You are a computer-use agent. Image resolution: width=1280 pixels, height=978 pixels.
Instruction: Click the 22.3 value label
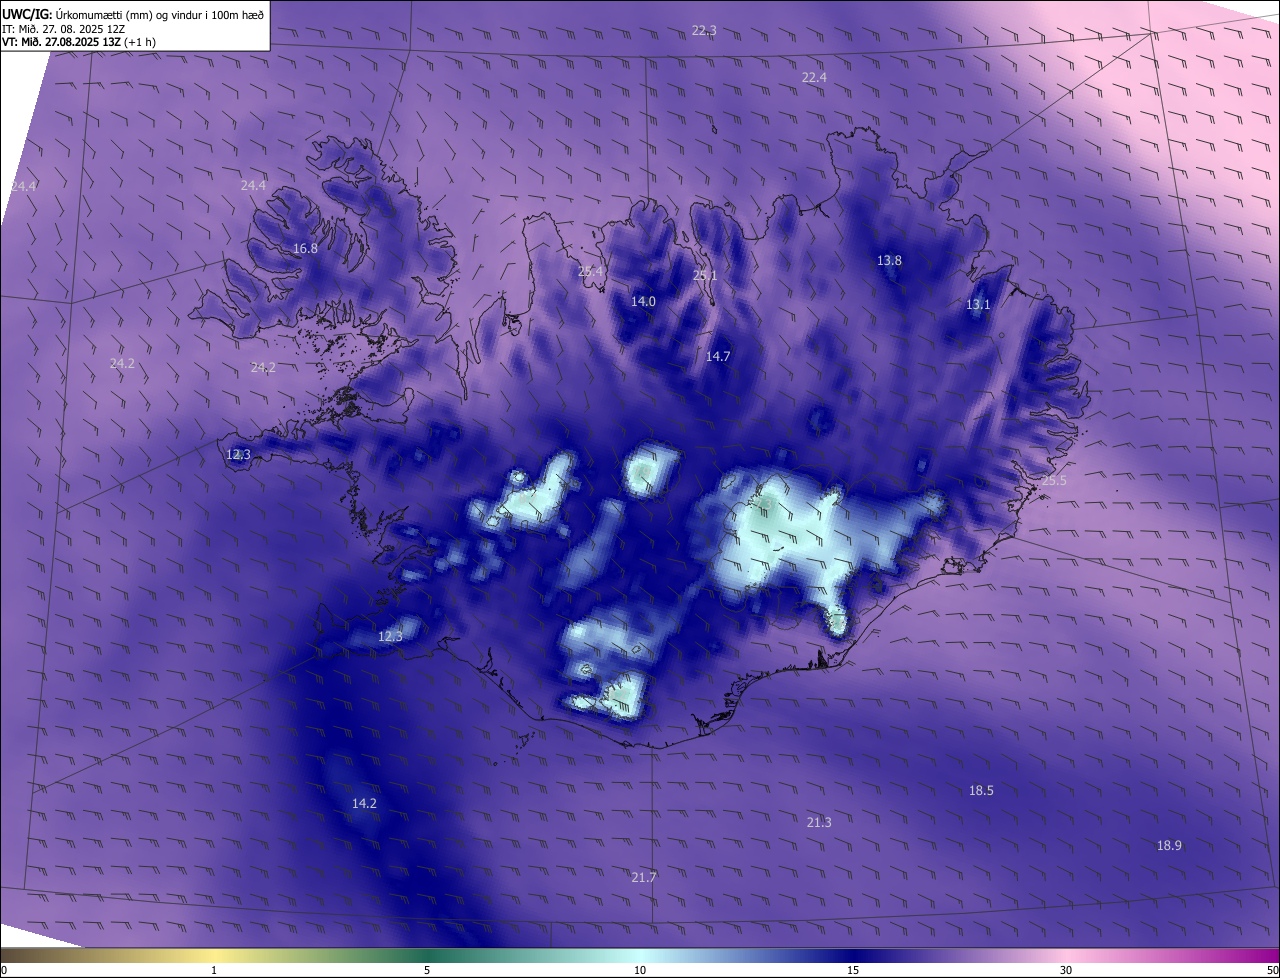[x=704, y=31]
